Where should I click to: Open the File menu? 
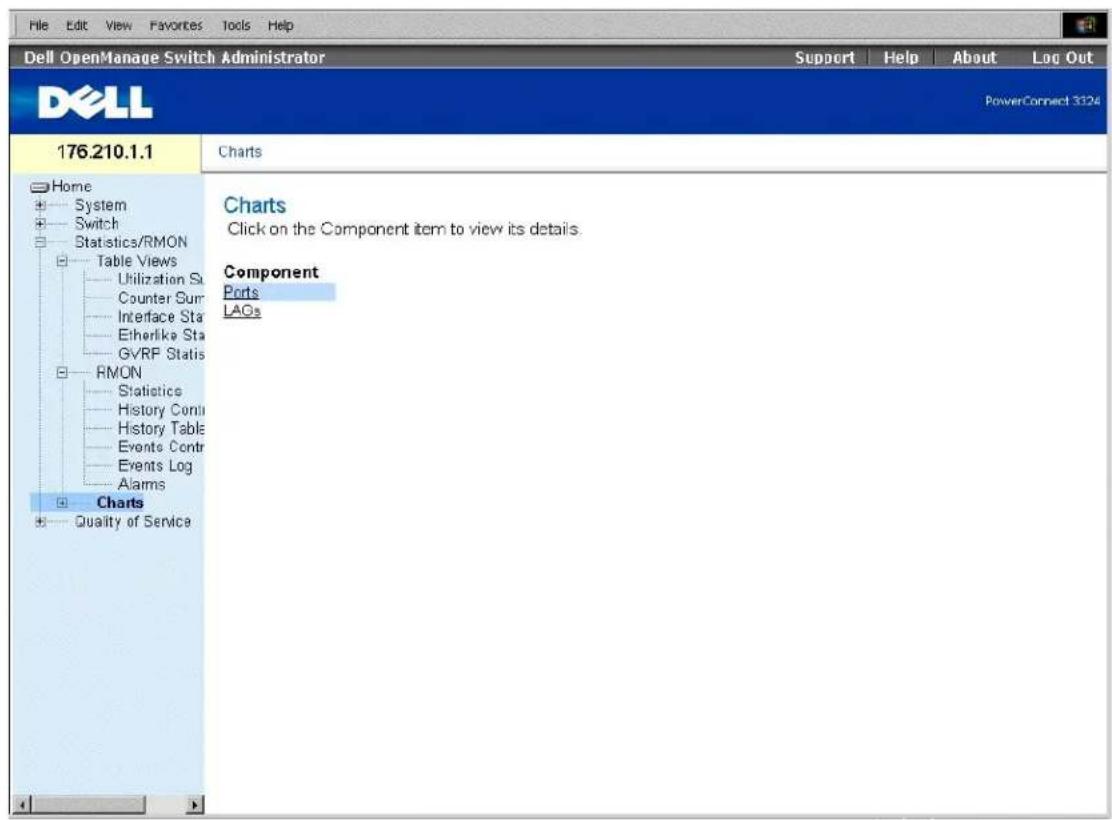[38, 26]
